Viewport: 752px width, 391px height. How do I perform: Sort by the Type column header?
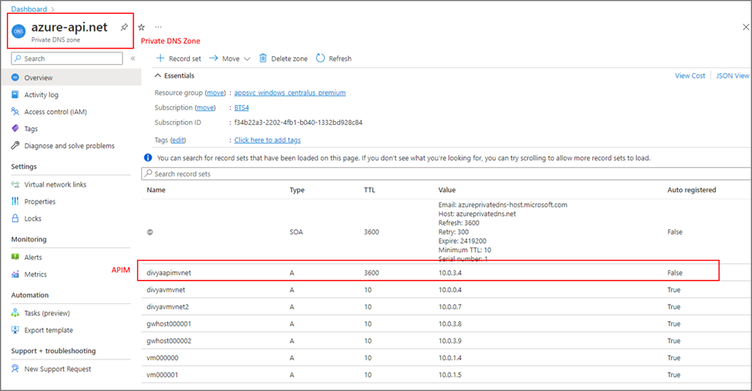click(x=297, y=190)
